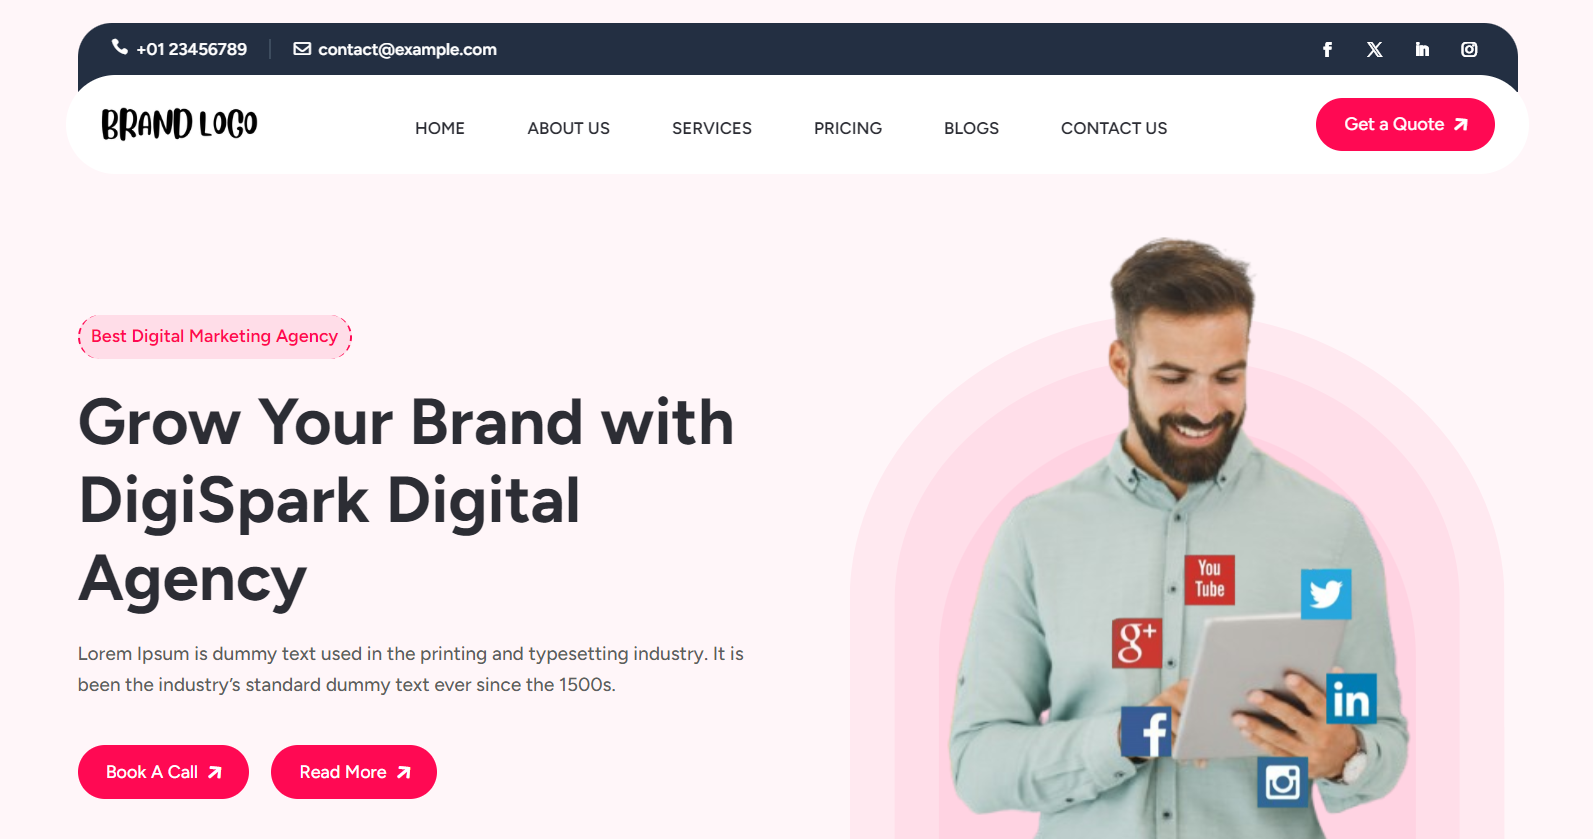Click the Brand Logo in header

point(179,124)
